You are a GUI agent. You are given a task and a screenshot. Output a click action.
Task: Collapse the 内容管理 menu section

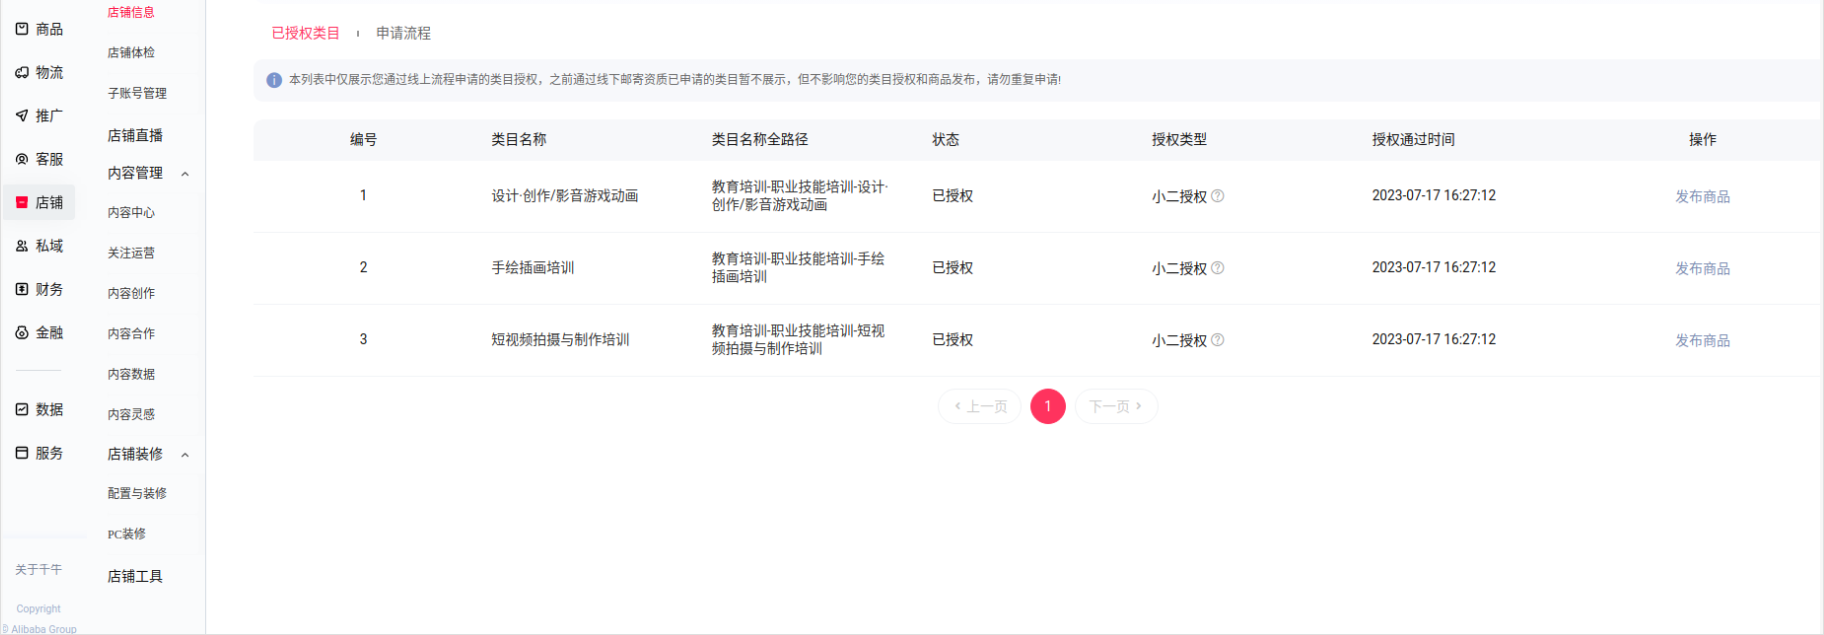click(x=185, y=174)
